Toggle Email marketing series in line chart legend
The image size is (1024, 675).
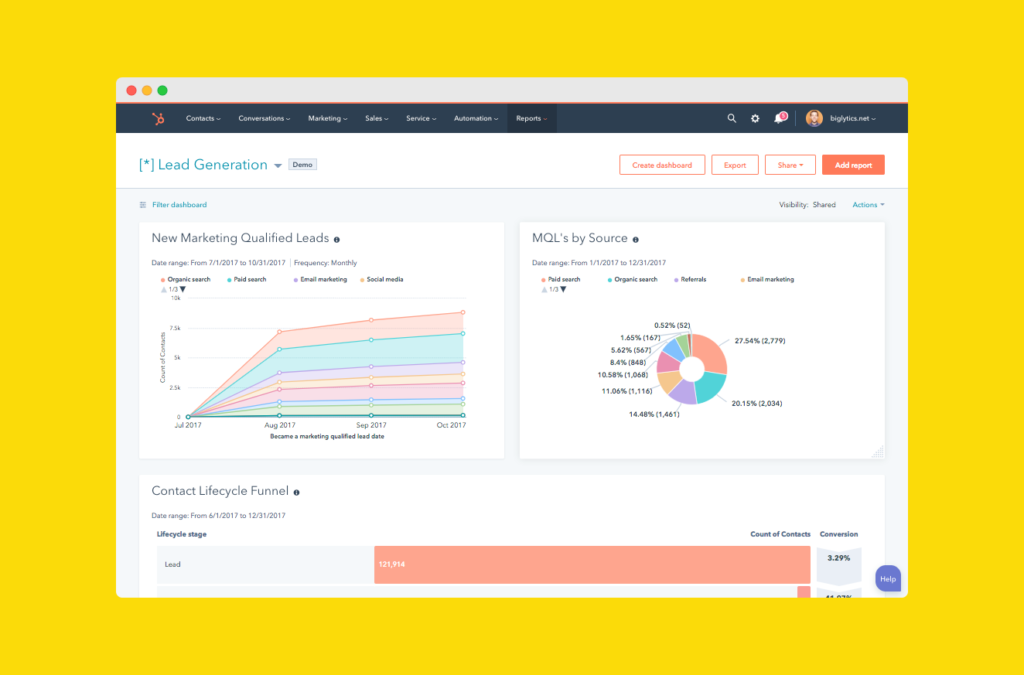pyautogui.click(x=320, y=280)
